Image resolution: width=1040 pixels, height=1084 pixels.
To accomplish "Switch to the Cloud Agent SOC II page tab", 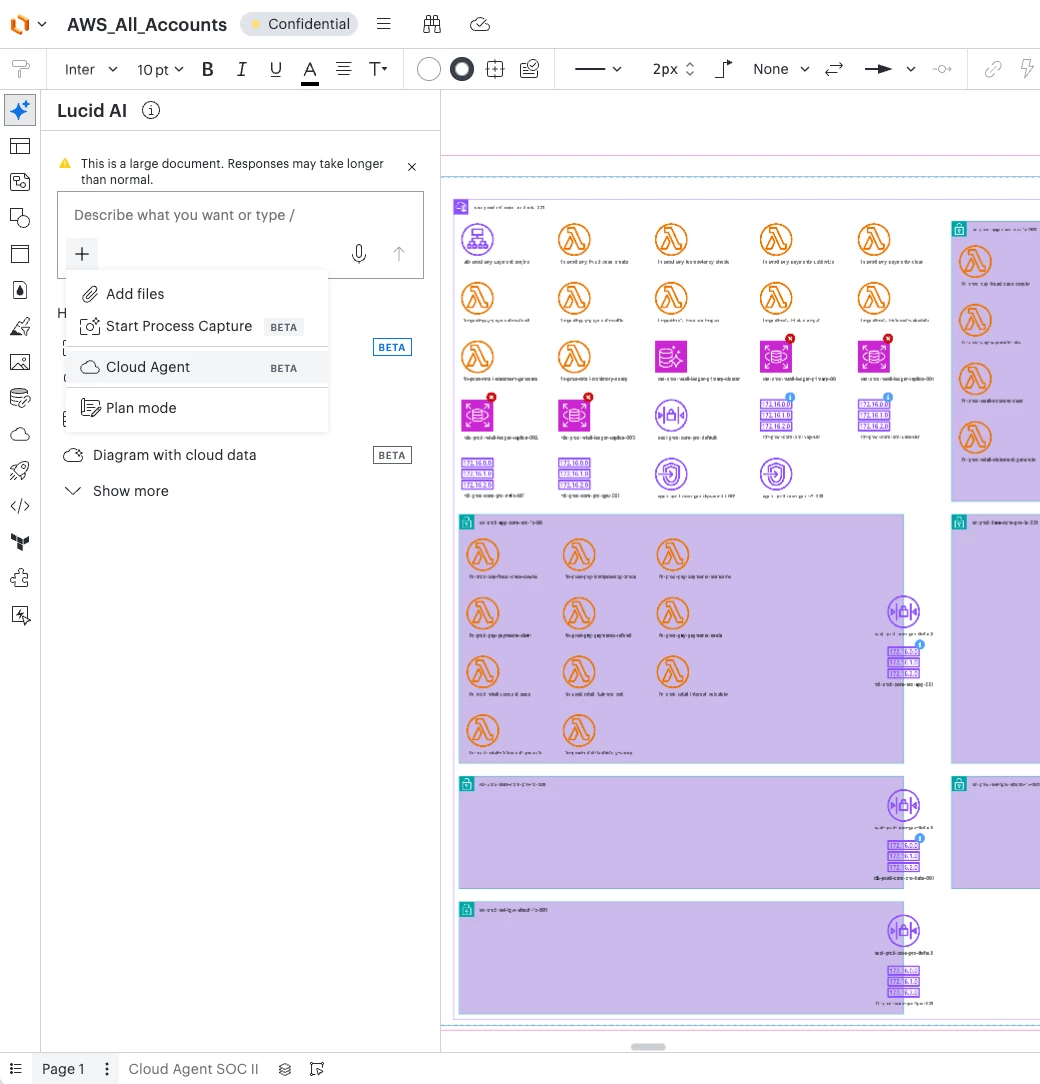I will (193, 1069).
